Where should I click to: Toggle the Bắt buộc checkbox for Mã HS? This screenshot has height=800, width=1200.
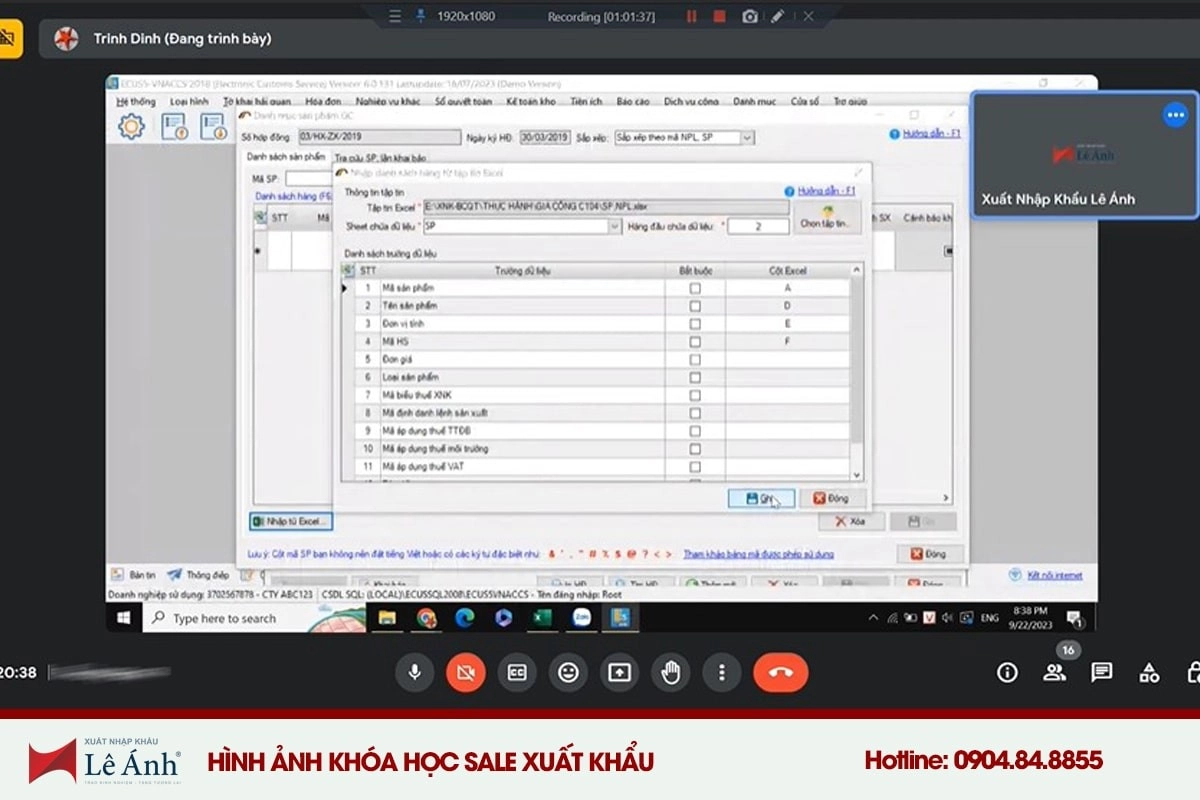[x=695, y=342]
